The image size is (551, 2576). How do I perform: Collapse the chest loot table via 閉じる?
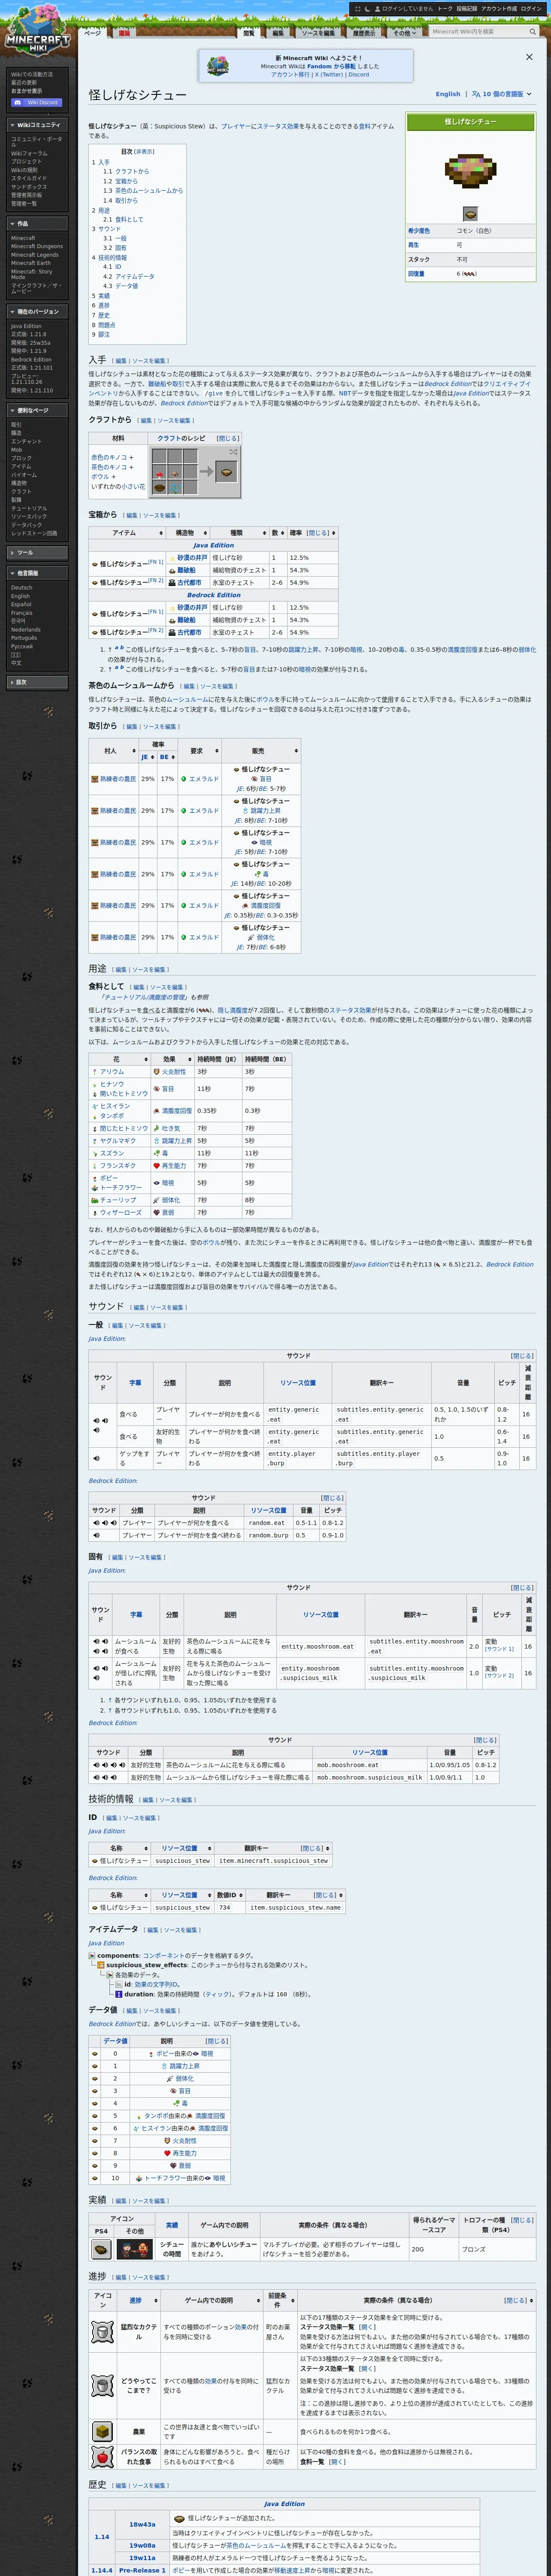pyautogui.click(x=318, y=533)
